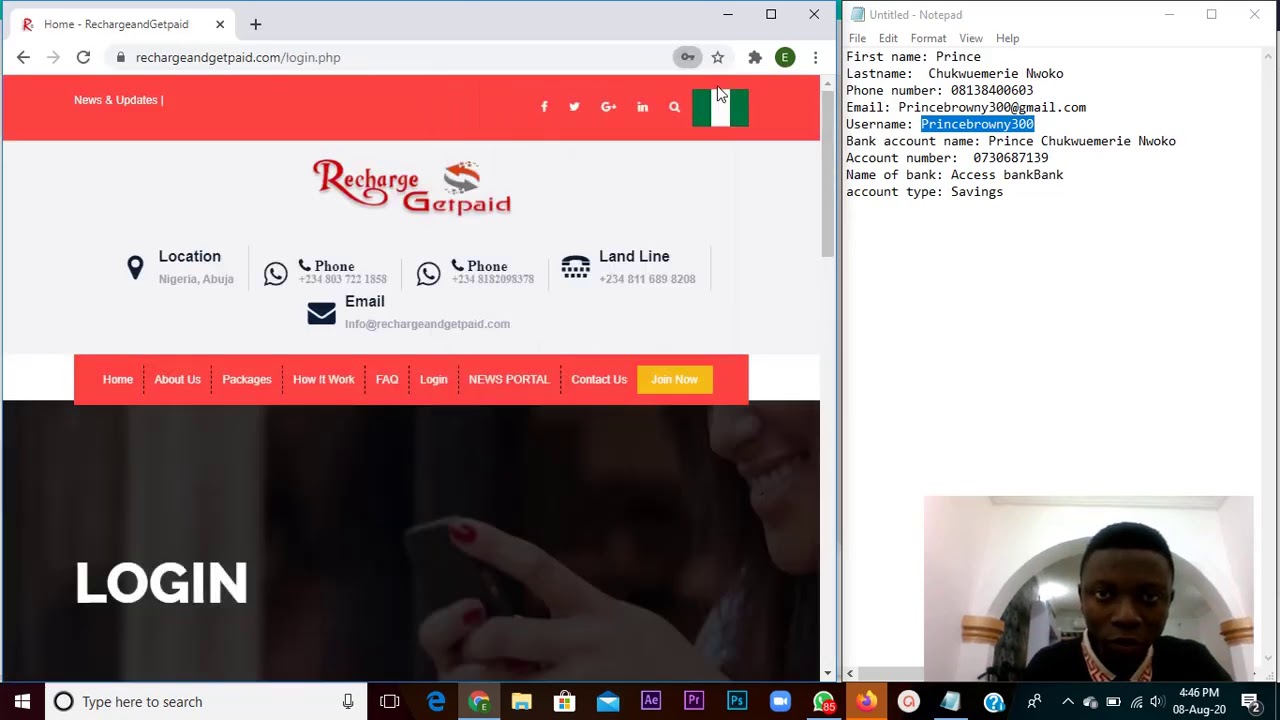Open Zoom from the taskbar
The image size is (1280, 720).
tap(780, 701)
